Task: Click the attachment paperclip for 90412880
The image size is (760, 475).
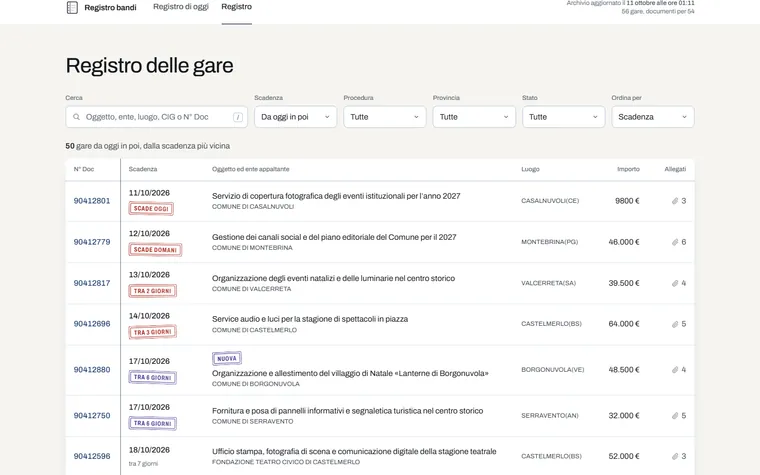Action: pyautogui.click(x=675, y=369)
